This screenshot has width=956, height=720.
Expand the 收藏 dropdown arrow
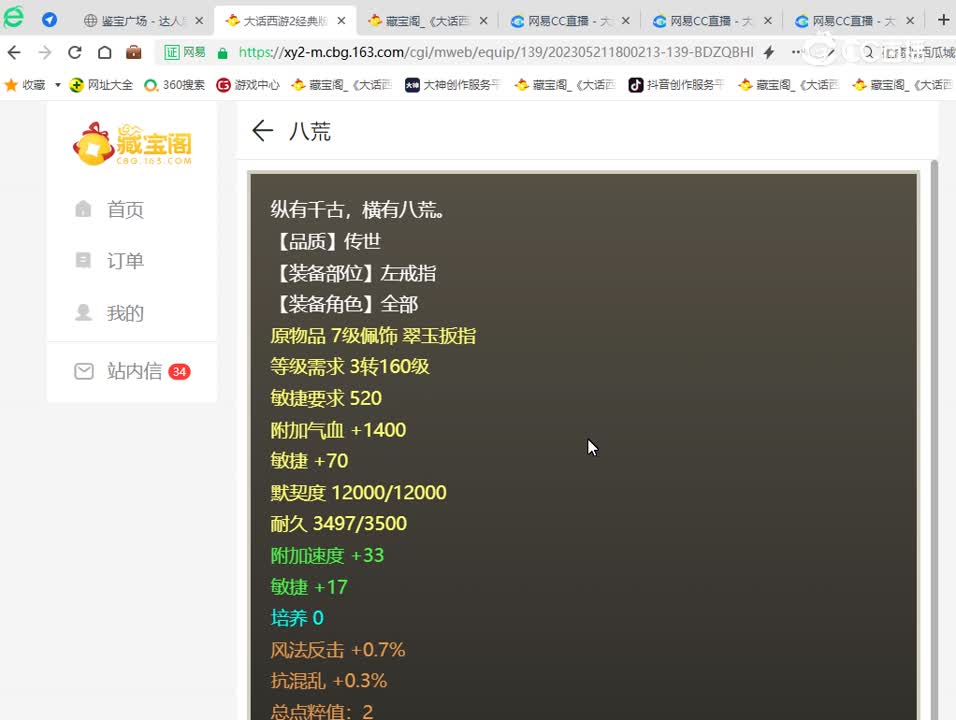click(x=57, y=85)
